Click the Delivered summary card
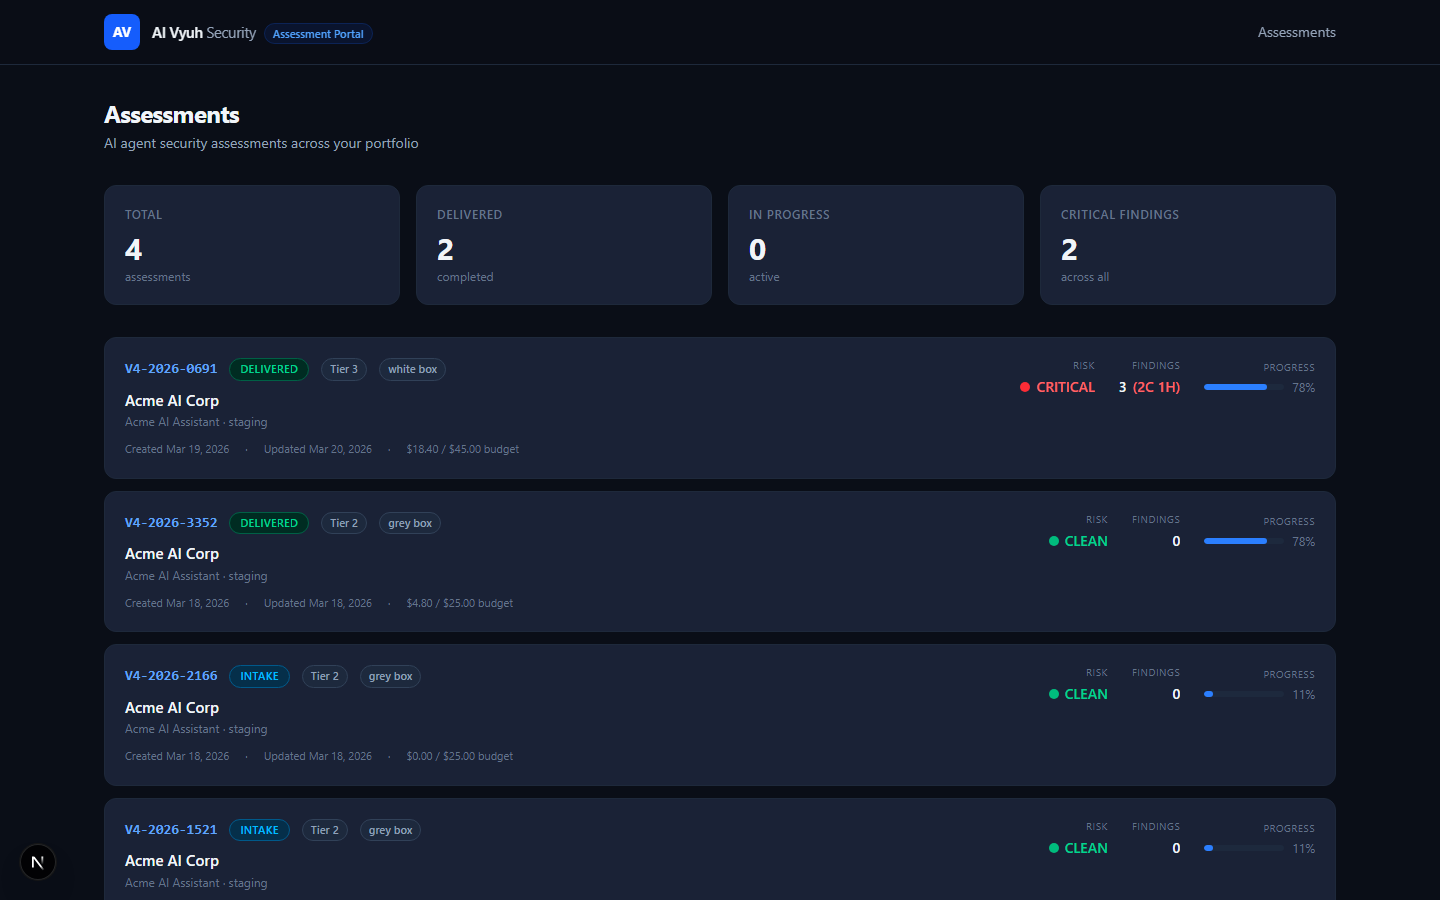The height and width of the screenshot is (900, 1440). coord(563,245)
